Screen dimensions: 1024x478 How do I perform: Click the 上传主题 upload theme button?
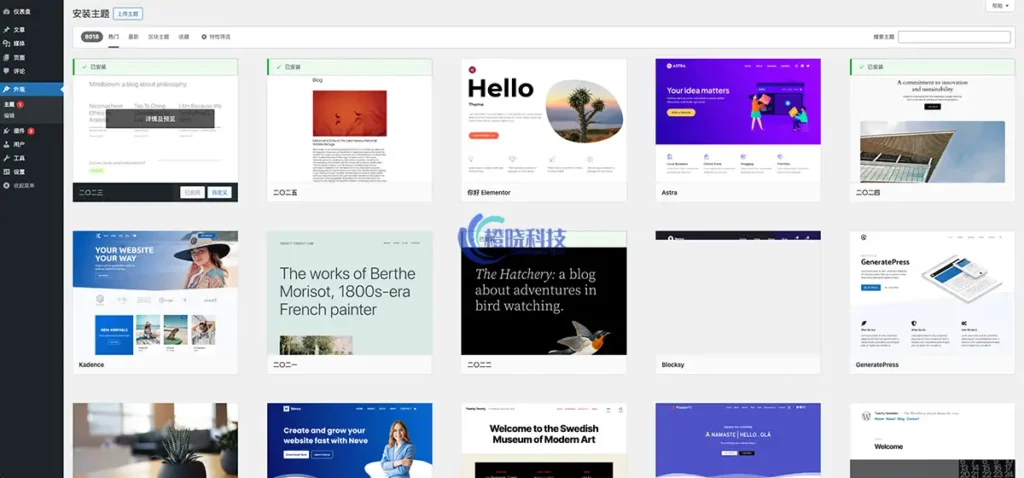128,14
